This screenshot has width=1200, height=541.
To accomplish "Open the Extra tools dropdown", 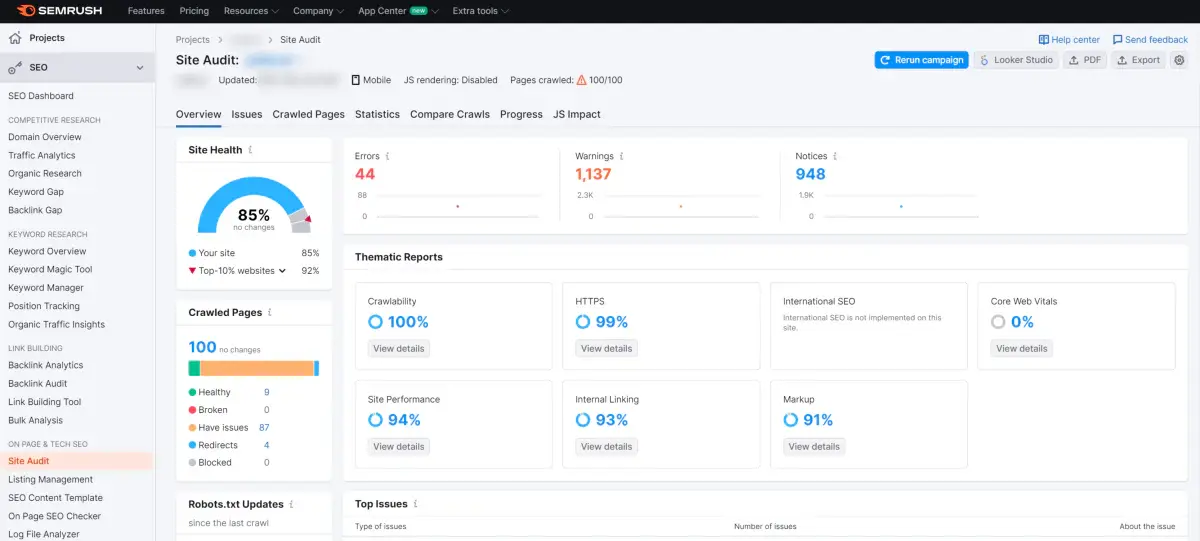I will click(x=480, y=11).
